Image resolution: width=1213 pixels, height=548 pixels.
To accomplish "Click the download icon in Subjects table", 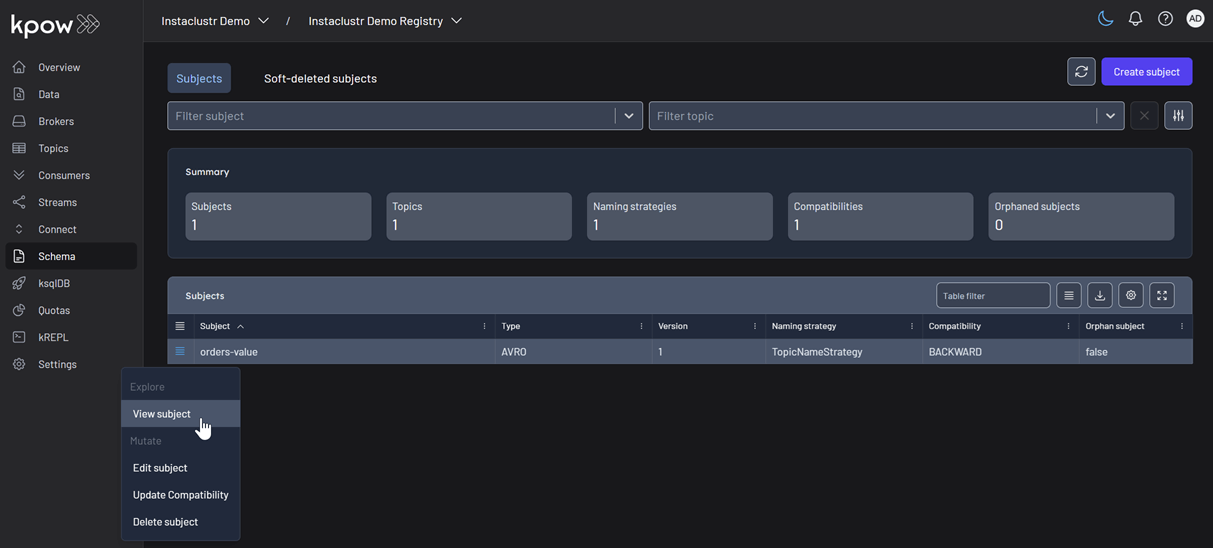I will (1100, 296).
